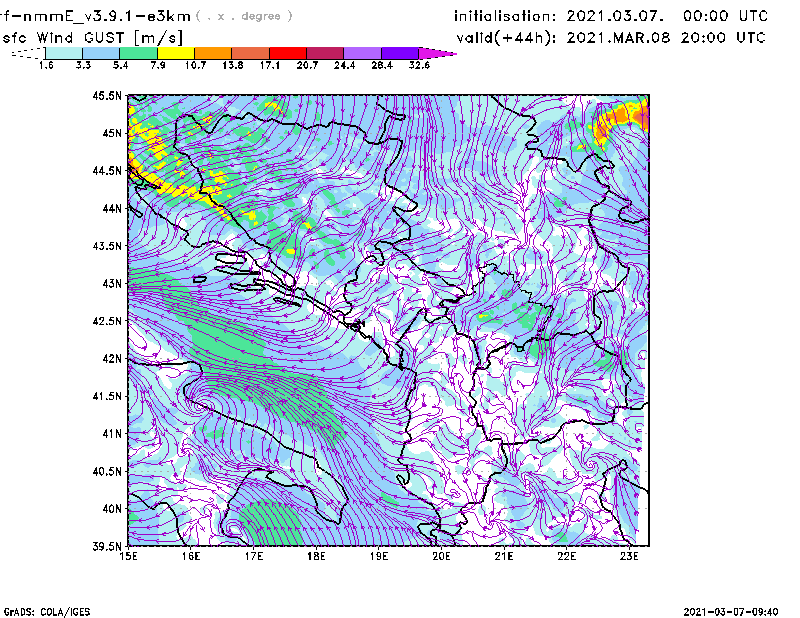Click the light blue 3.3–5.4 legend swatch

101,53
